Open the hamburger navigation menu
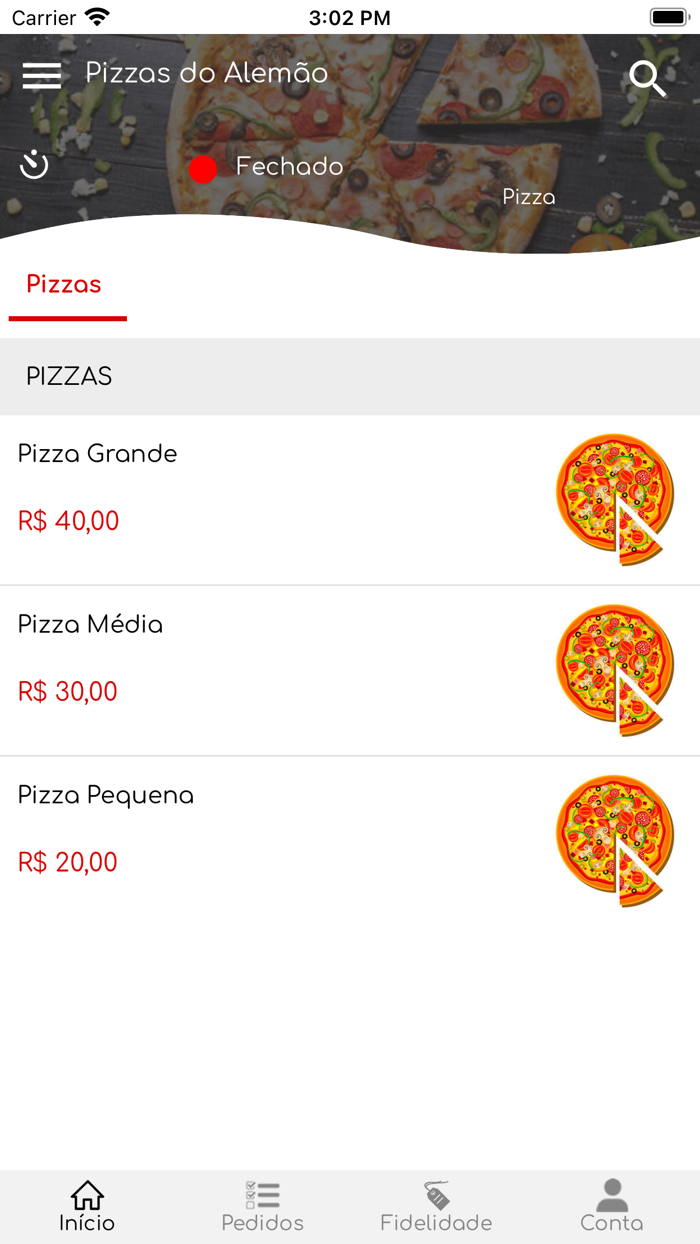The image size is (700, 1244). coord(42,75)
